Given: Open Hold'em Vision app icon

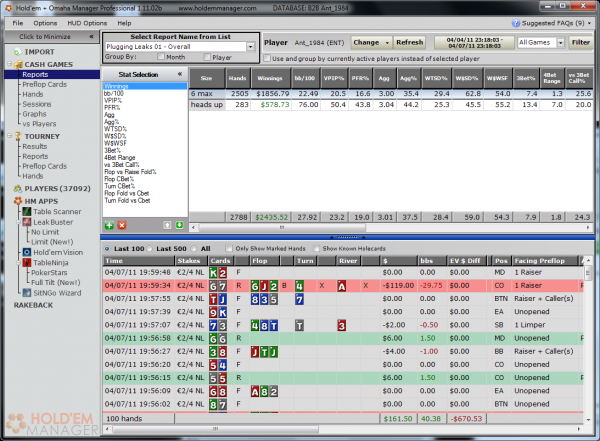Looking at the screenshot, I should point(27,252).
